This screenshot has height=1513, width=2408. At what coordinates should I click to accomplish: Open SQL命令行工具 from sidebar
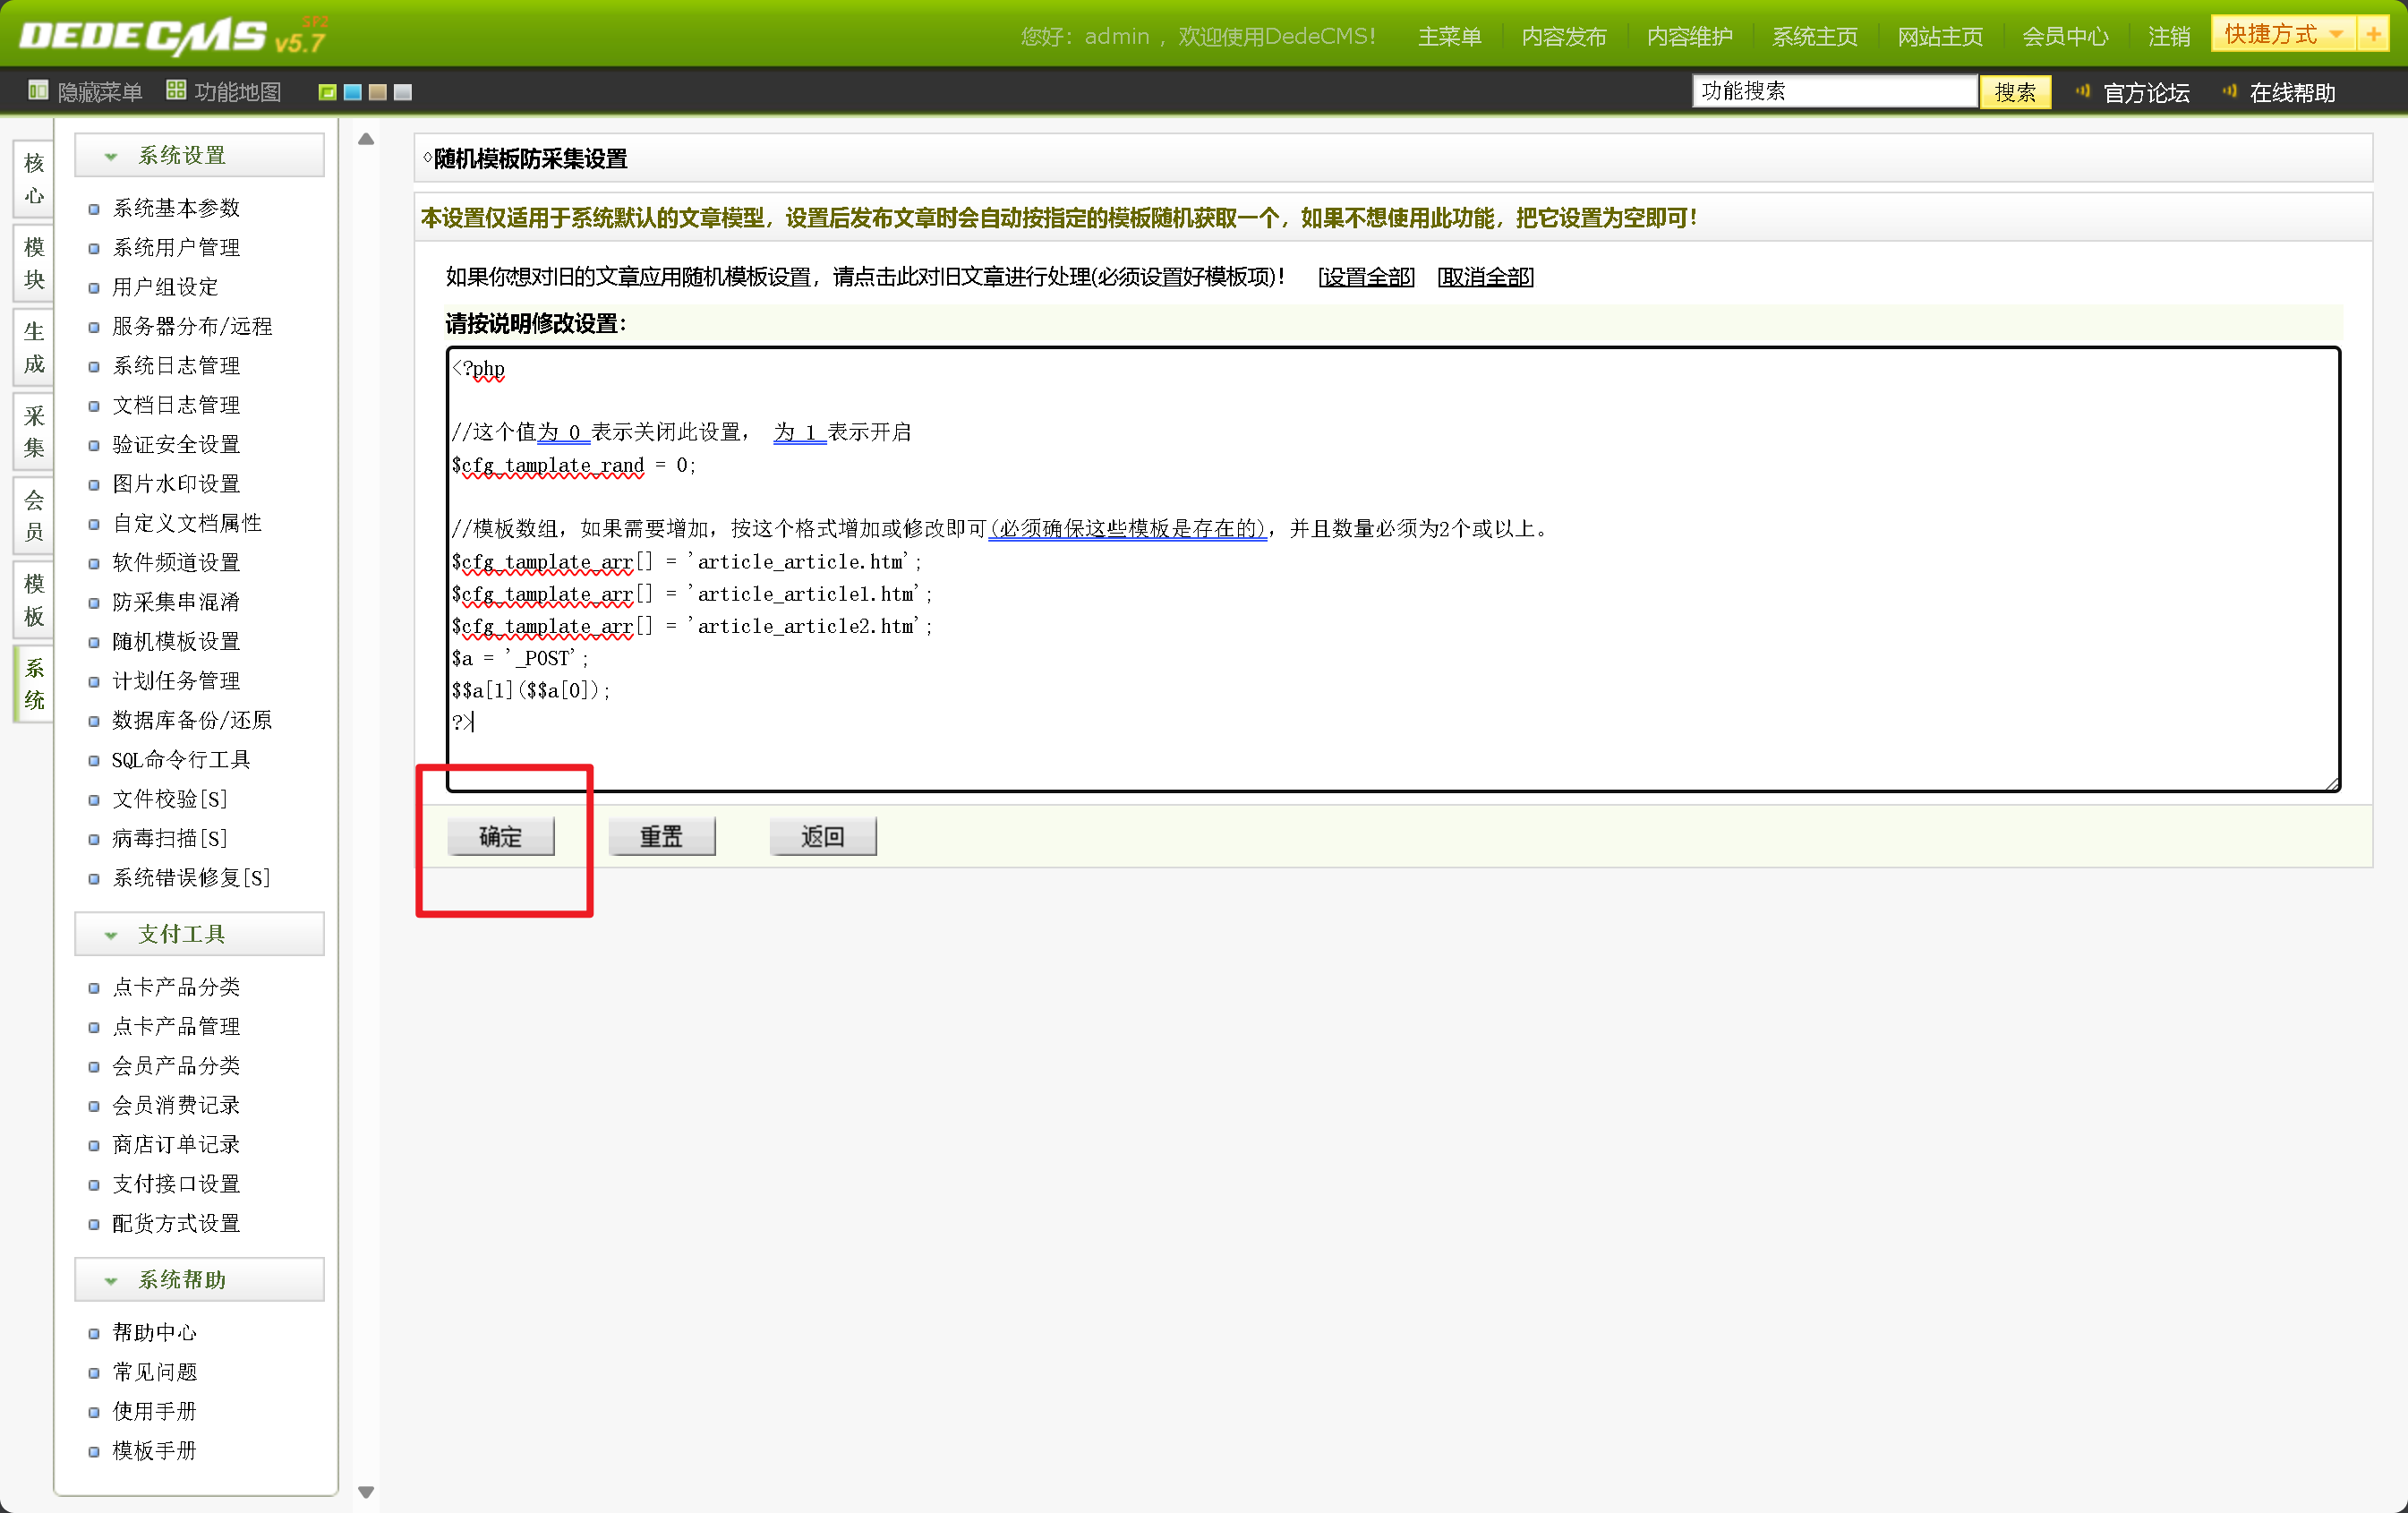click(x=181, y=760)
